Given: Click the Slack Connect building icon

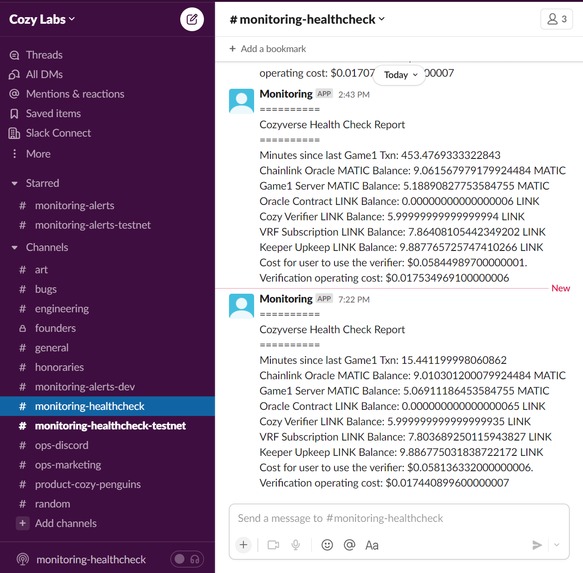Looking at the screenshot, I should 14,133.
